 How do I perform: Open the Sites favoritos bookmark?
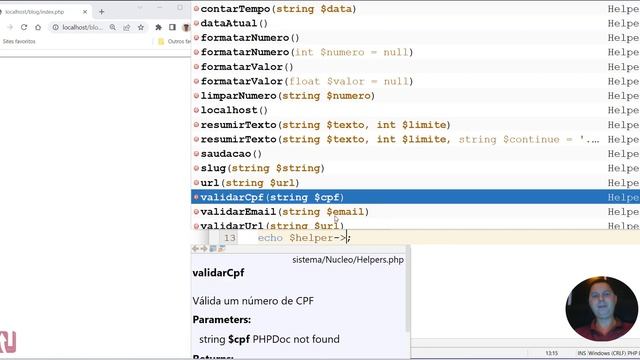point(19,41)
